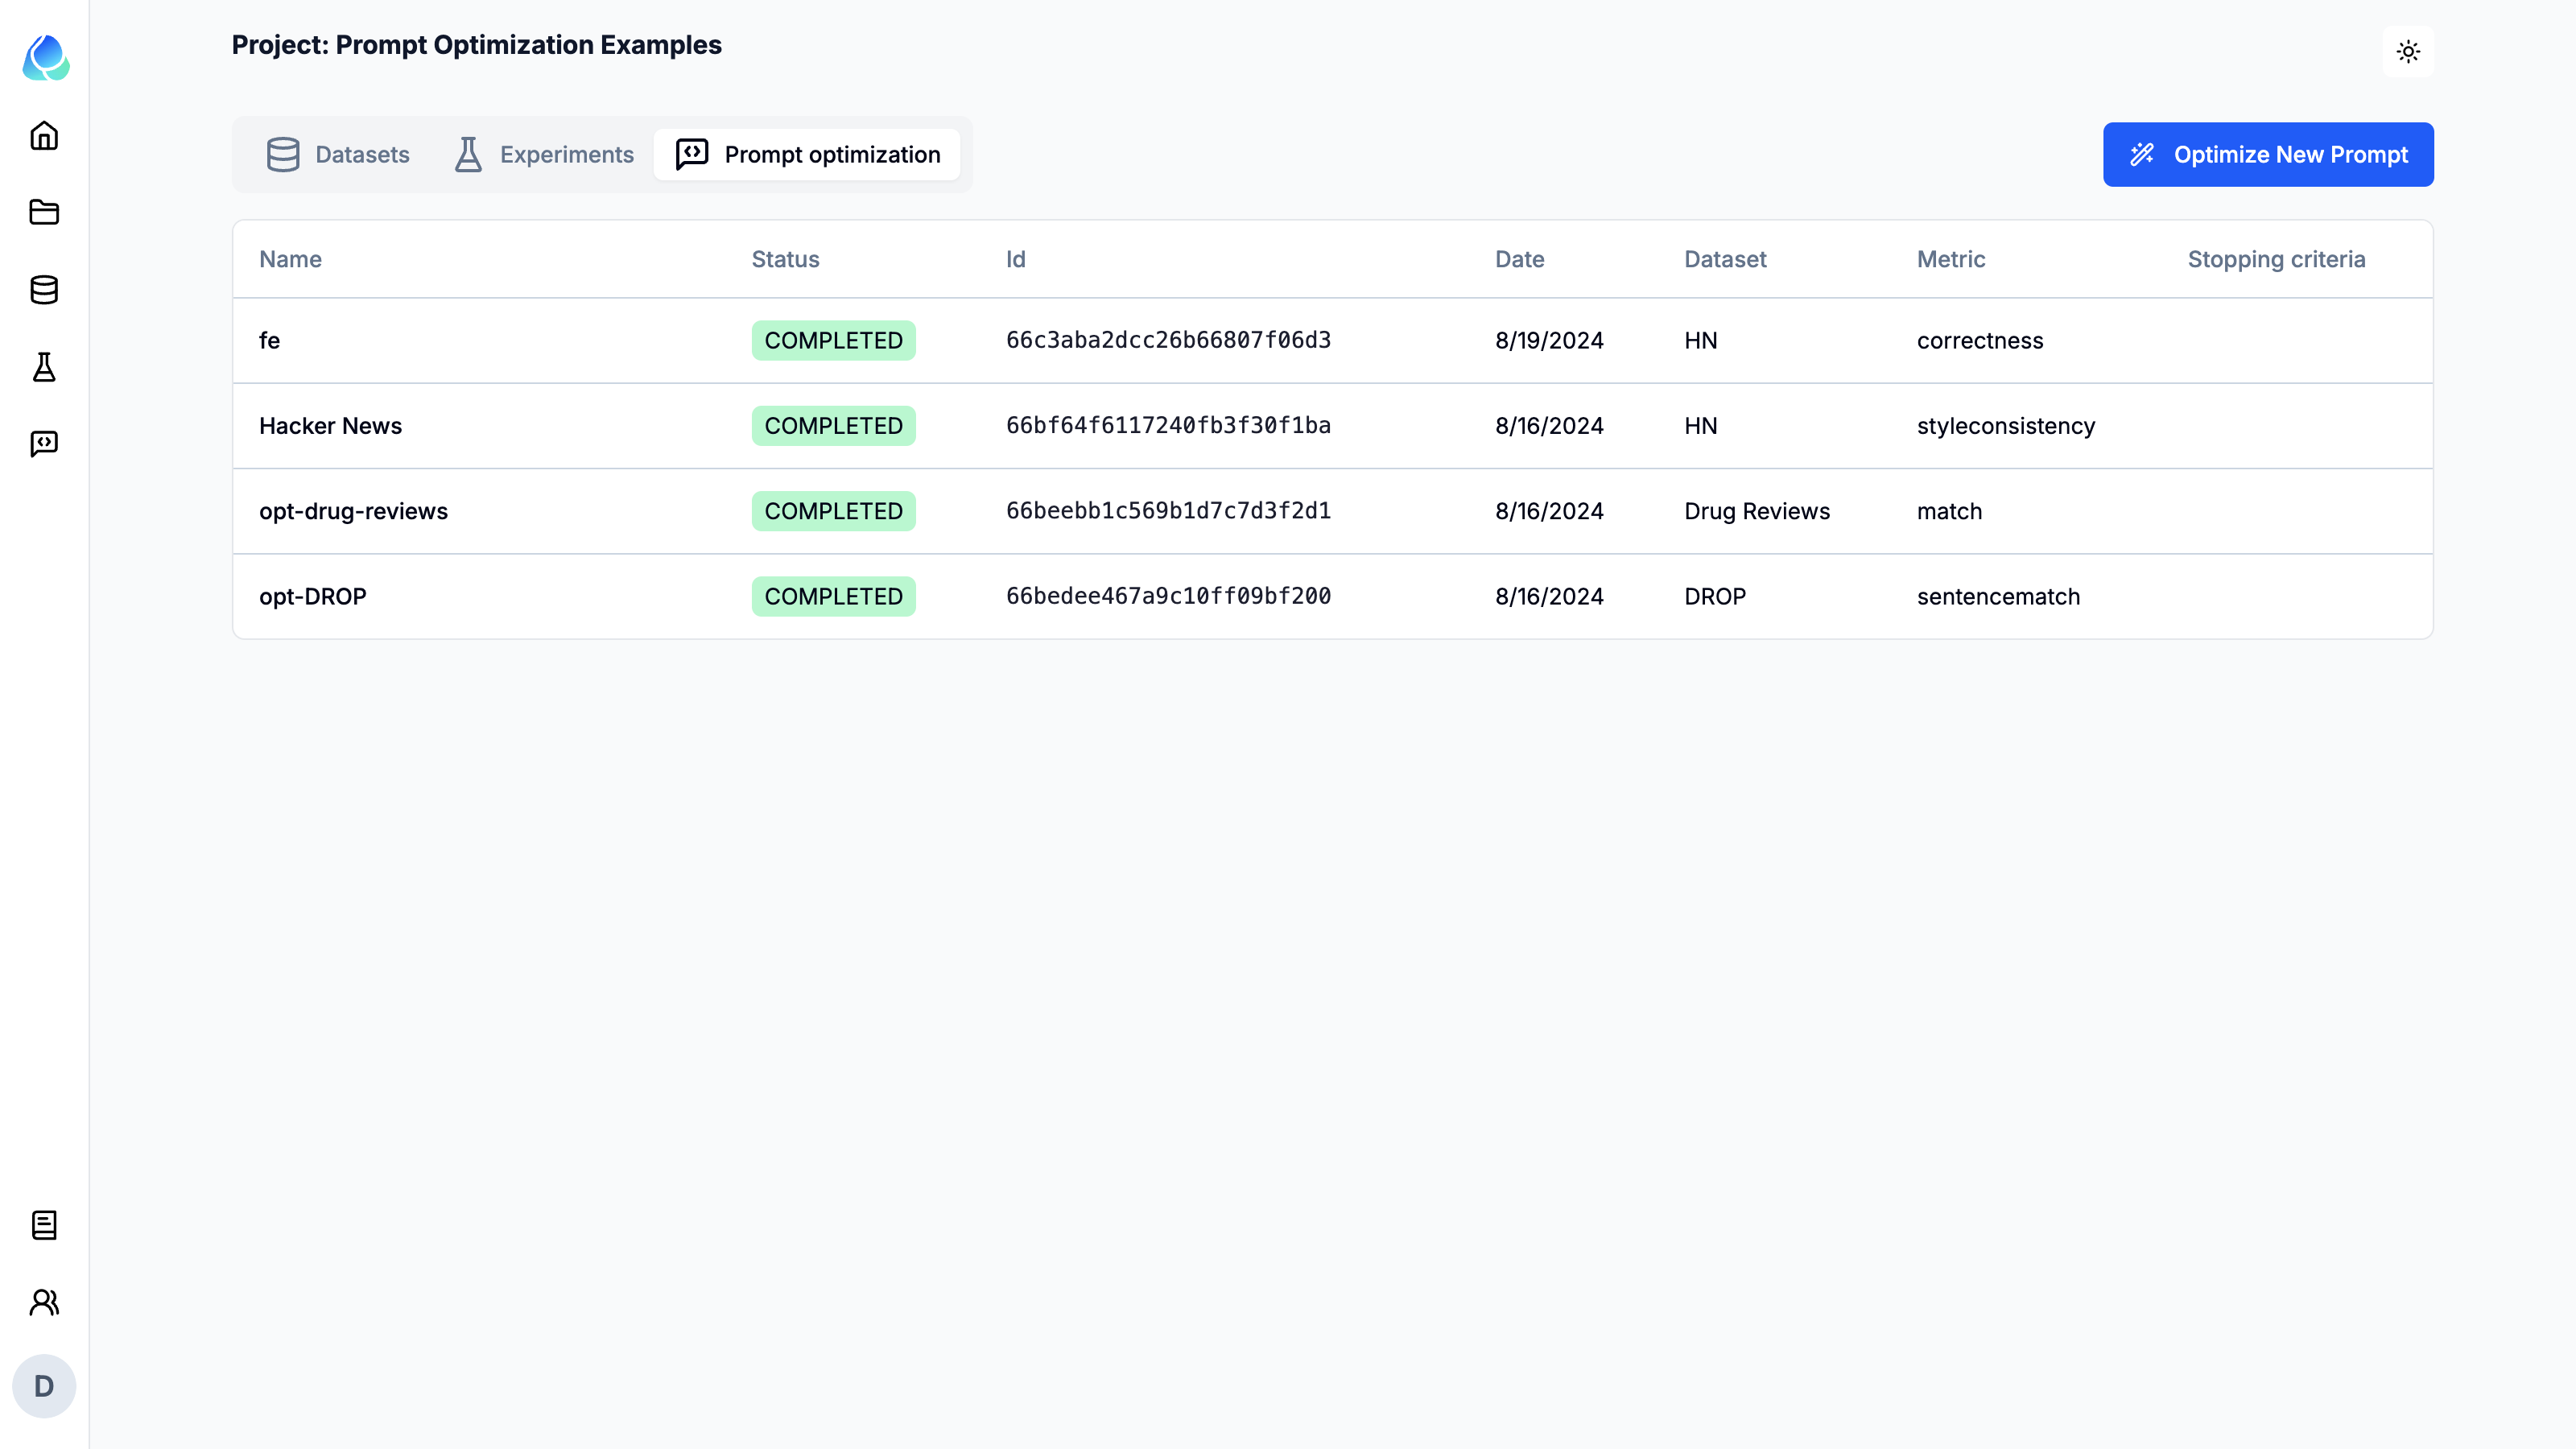
Task: Toggle the light/dark theme sun button
Action: (x=2408, y=51)
